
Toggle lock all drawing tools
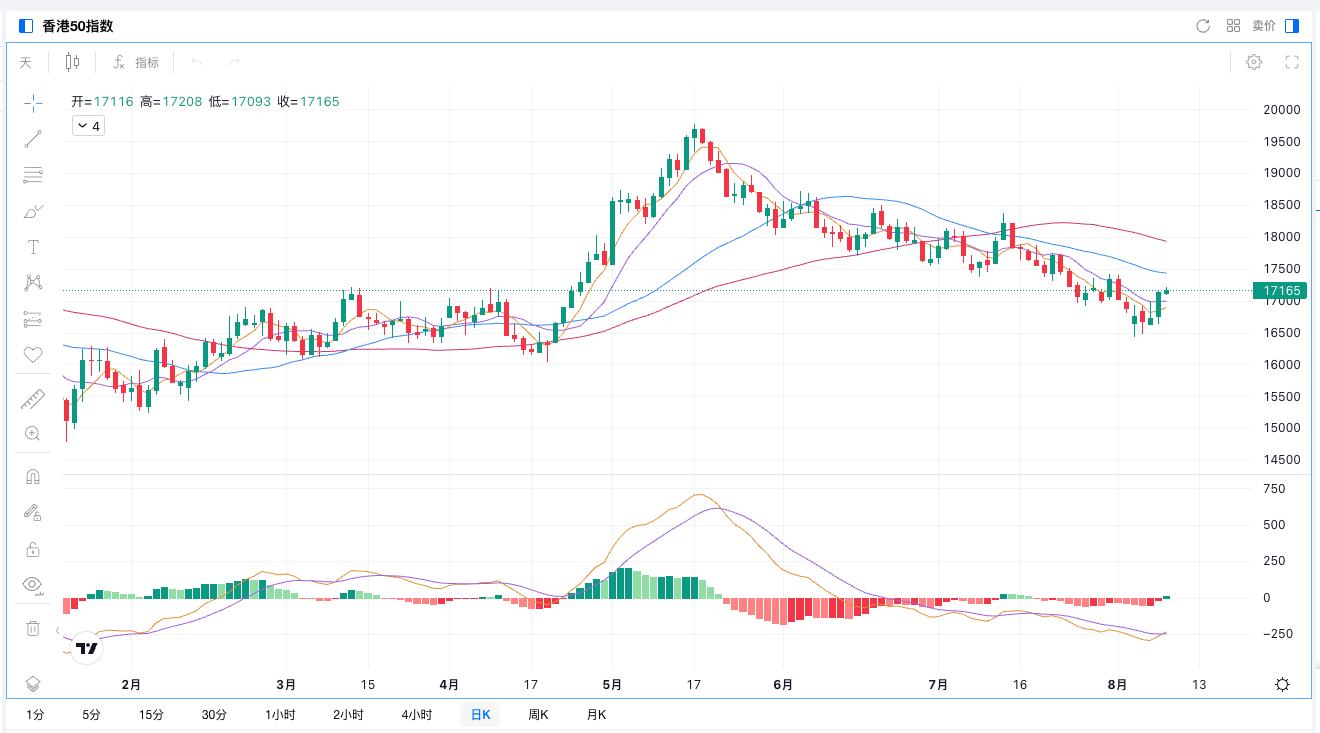click(33, 549)
